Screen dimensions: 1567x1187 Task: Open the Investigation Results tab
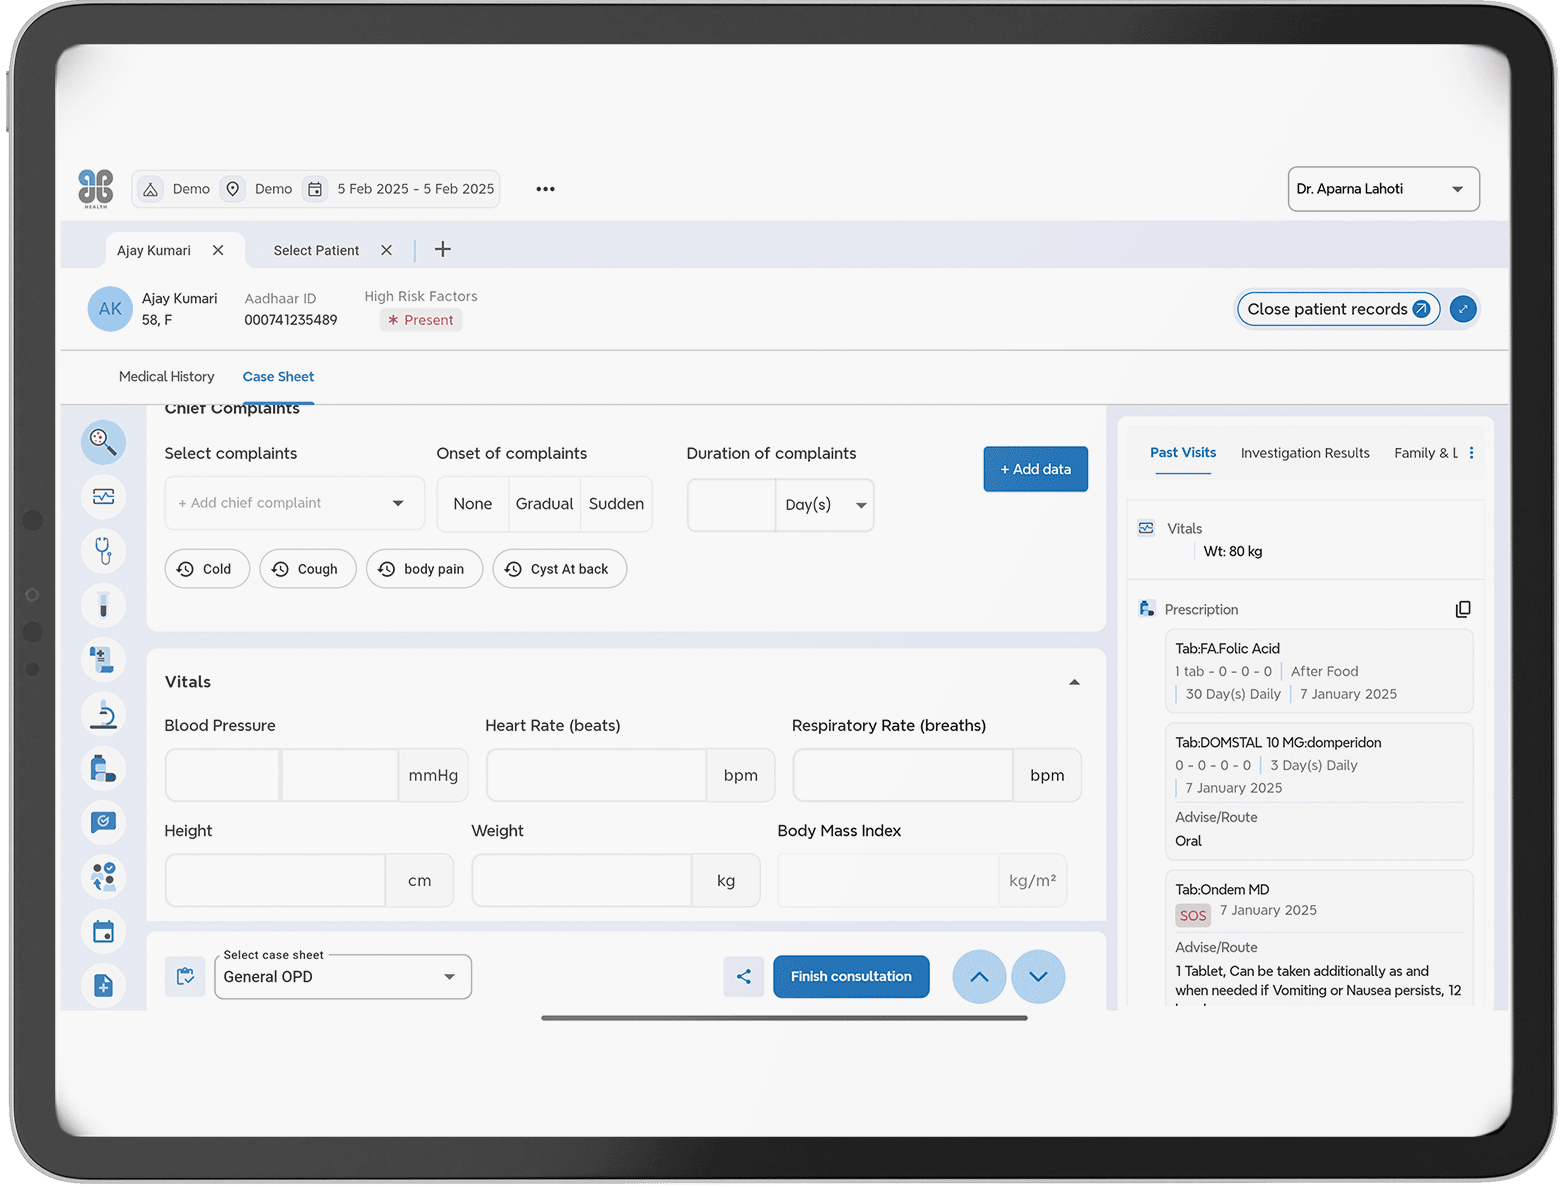(1304, 453)
